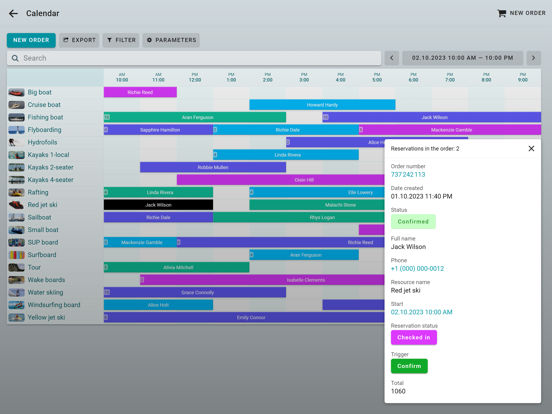Click the magnifier icon in search bar
Screen dimensions: 552x414
(15, 58)
